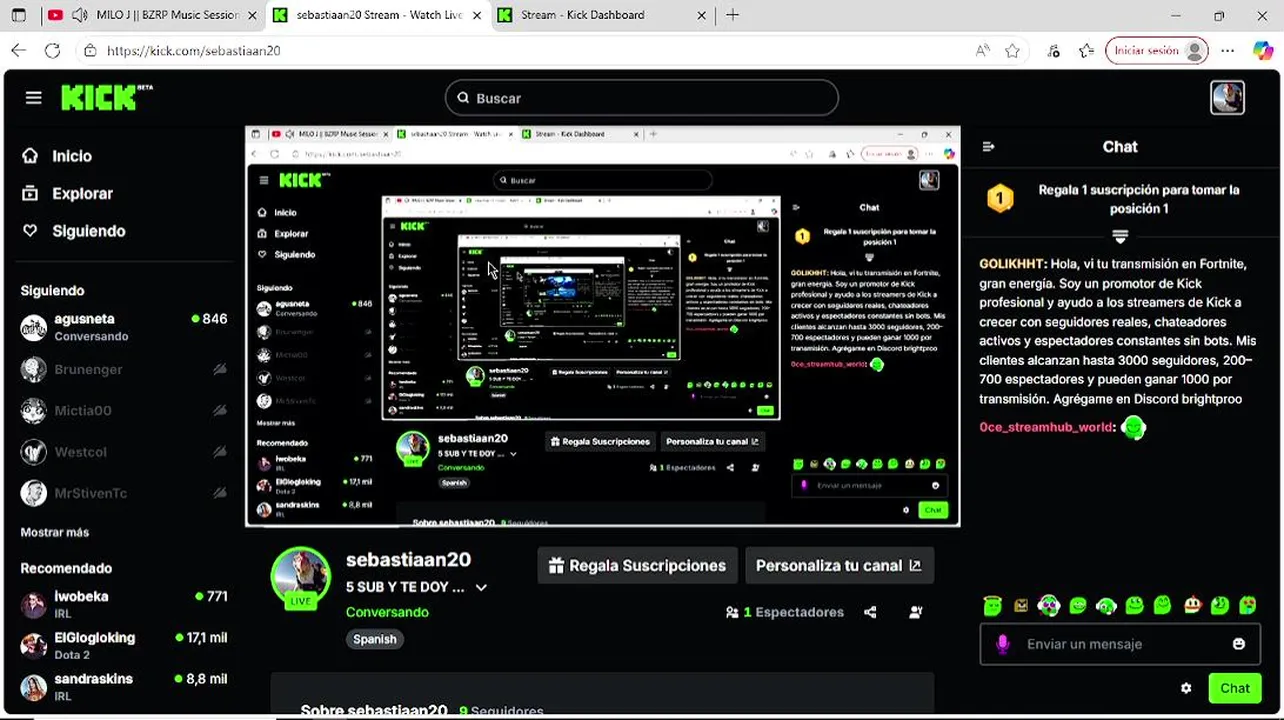
Task: Open the browser favorites list icon
Action: tap(1086, 51)
